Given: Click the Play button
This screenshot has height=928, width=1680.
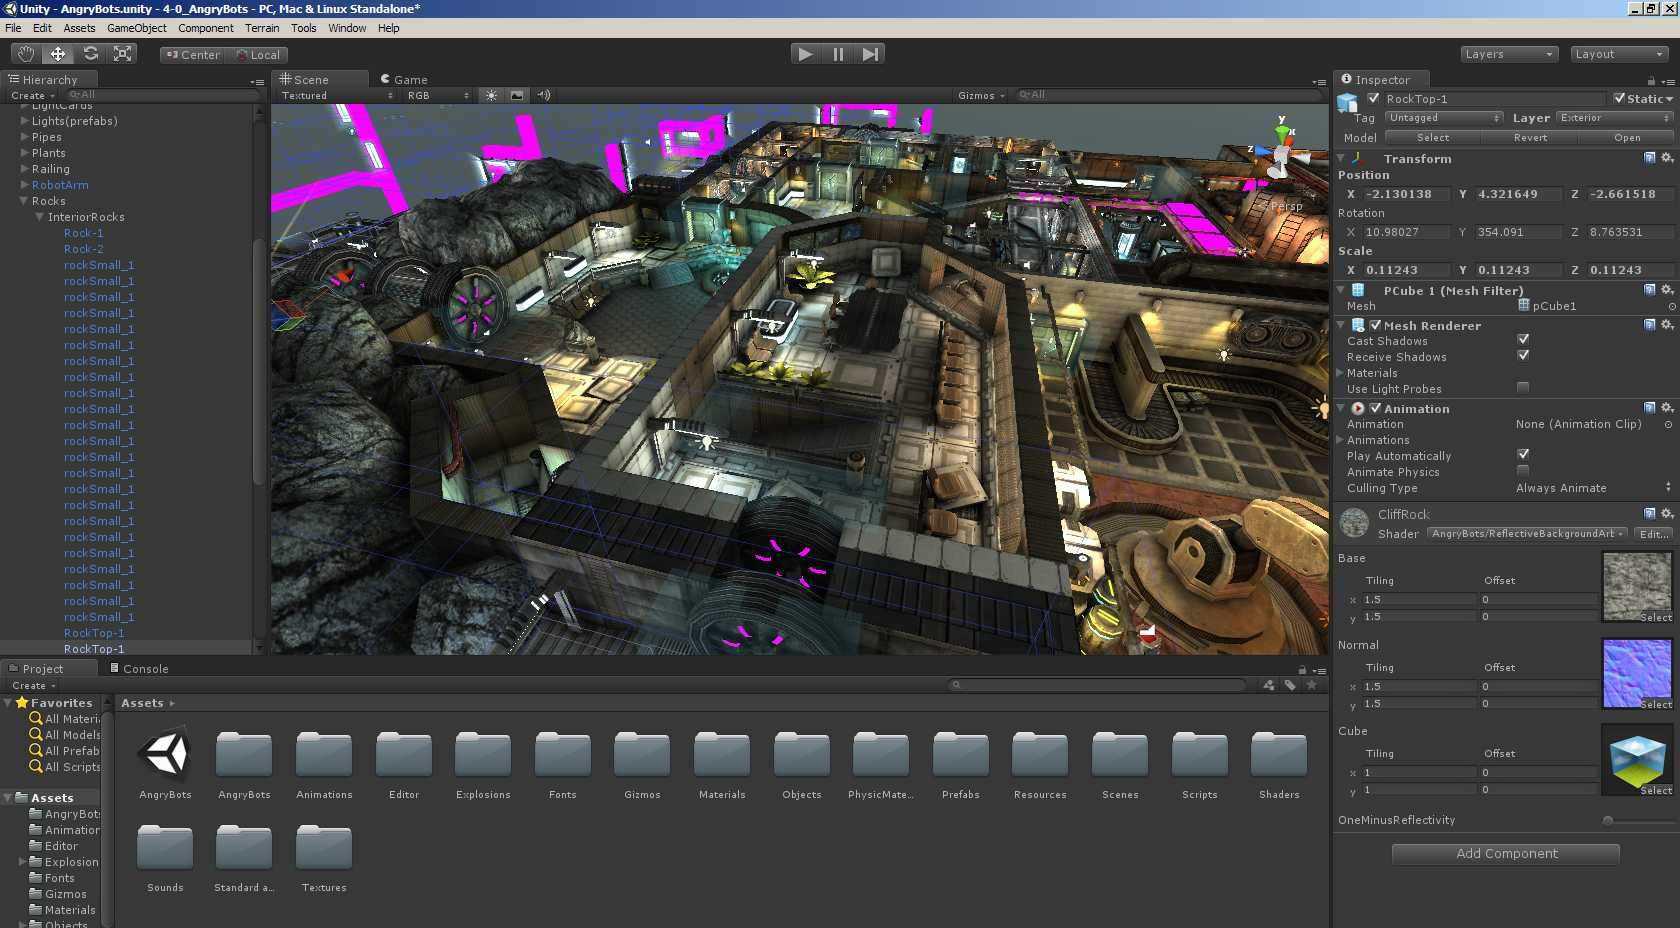Looking at the screenshot, I should 805,54.
